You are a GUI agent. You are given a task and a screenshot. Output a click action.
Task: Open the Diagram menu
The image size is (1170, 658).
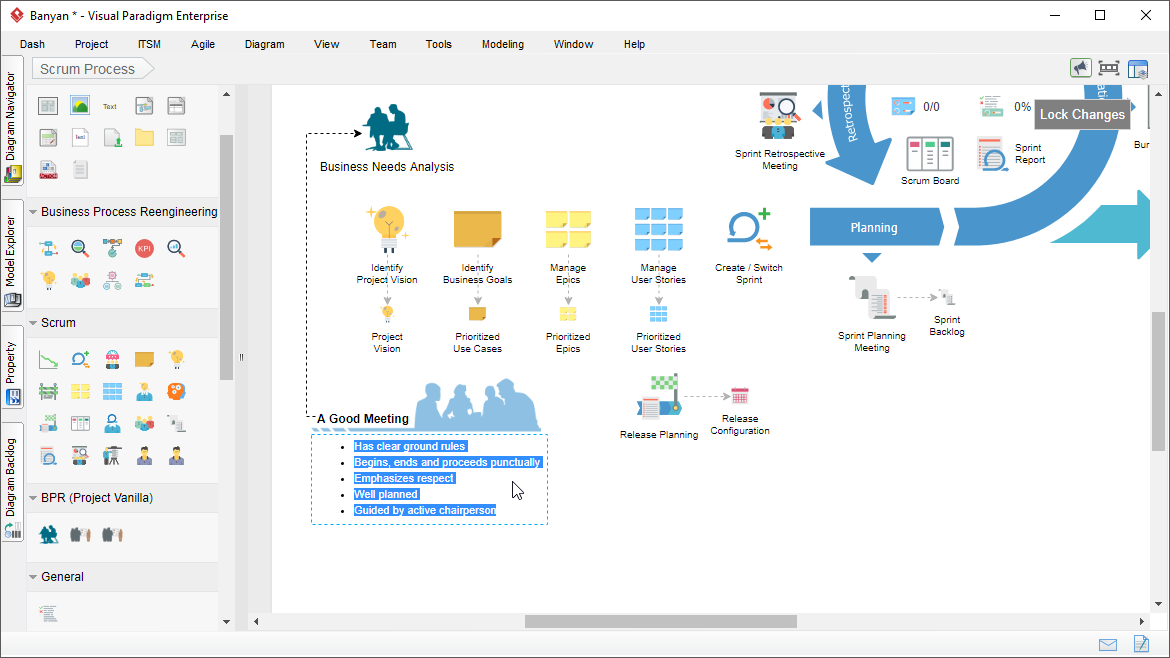pos(265,44)
